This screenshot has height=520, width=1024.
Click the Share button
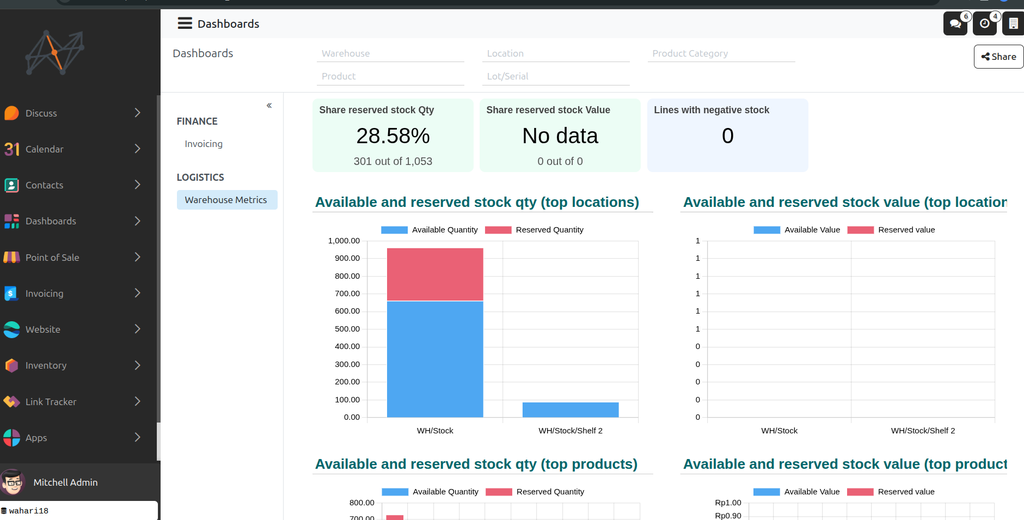[998, 57]
